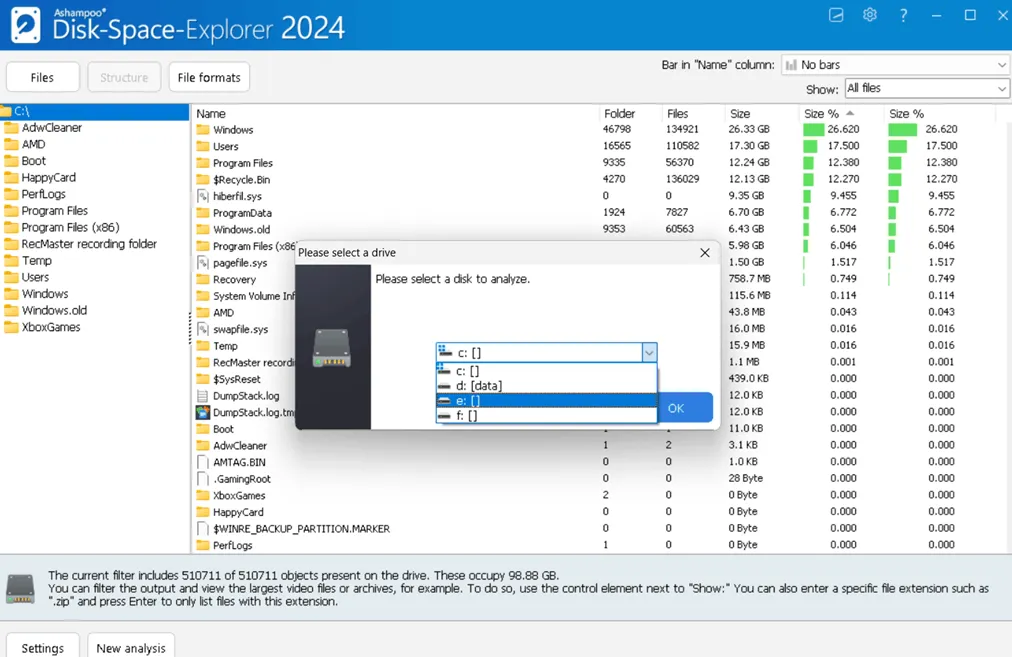Screen dimensions: 1012x657
Task: Switch to the File formats tab
Action: tap(209, 78)
